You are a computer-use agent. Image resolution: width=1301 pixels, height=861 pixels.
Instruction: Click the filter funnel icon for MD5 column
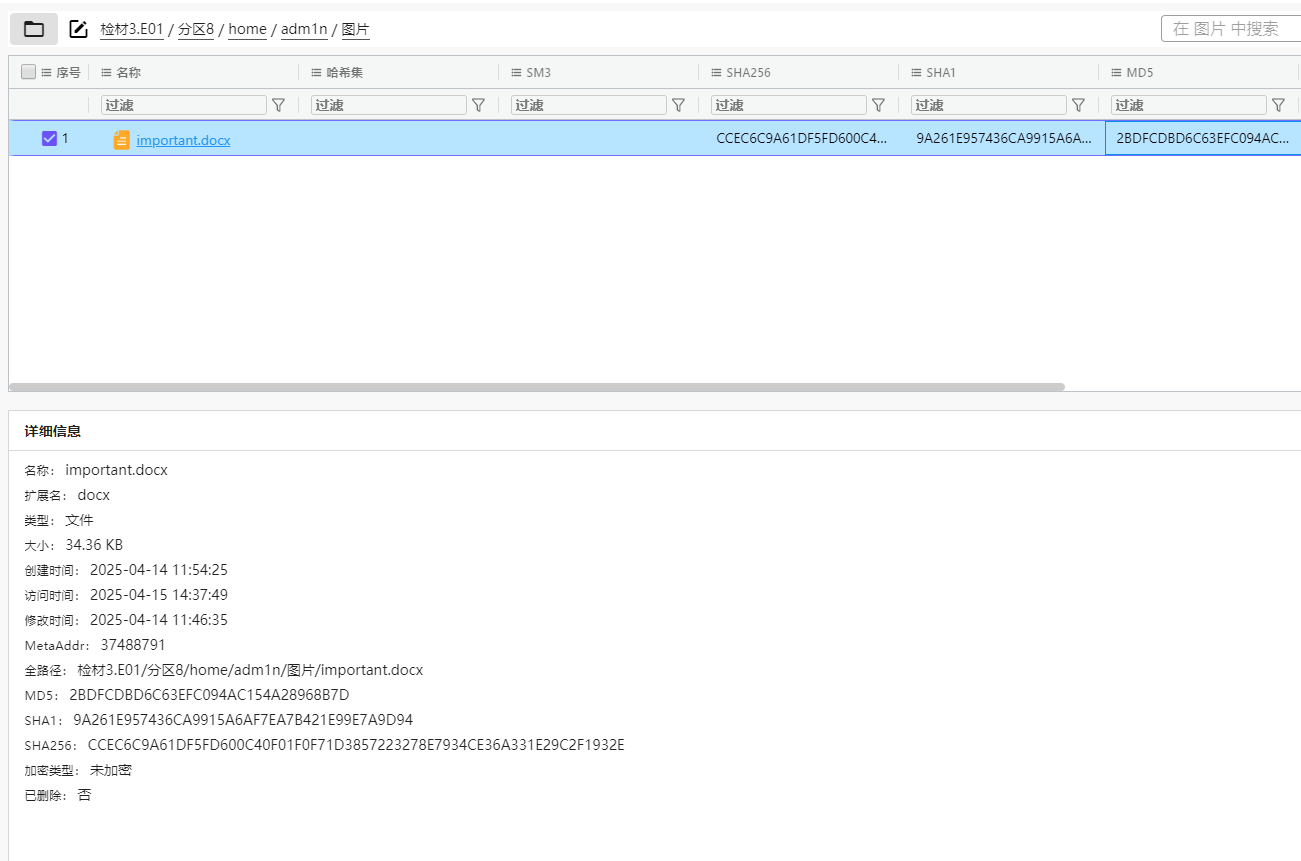pyautogui.click(x=1278, y=105)
